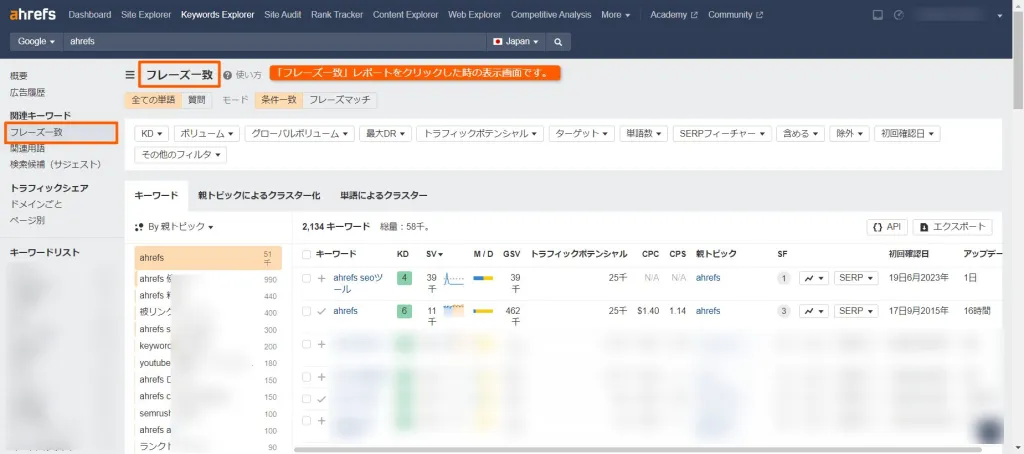Open the 初回確認日 filter dropdown
Image resolution: width=1024 pixels, height=454 pixels.
906,133
